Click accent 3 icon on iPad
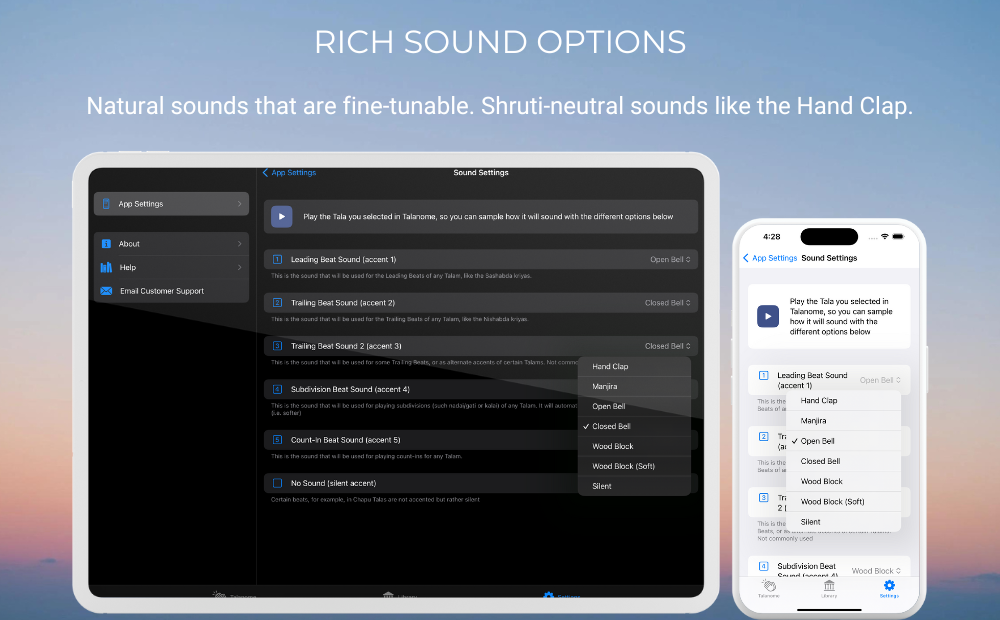Screen dimensions: 1000x620 coord(277,346)
